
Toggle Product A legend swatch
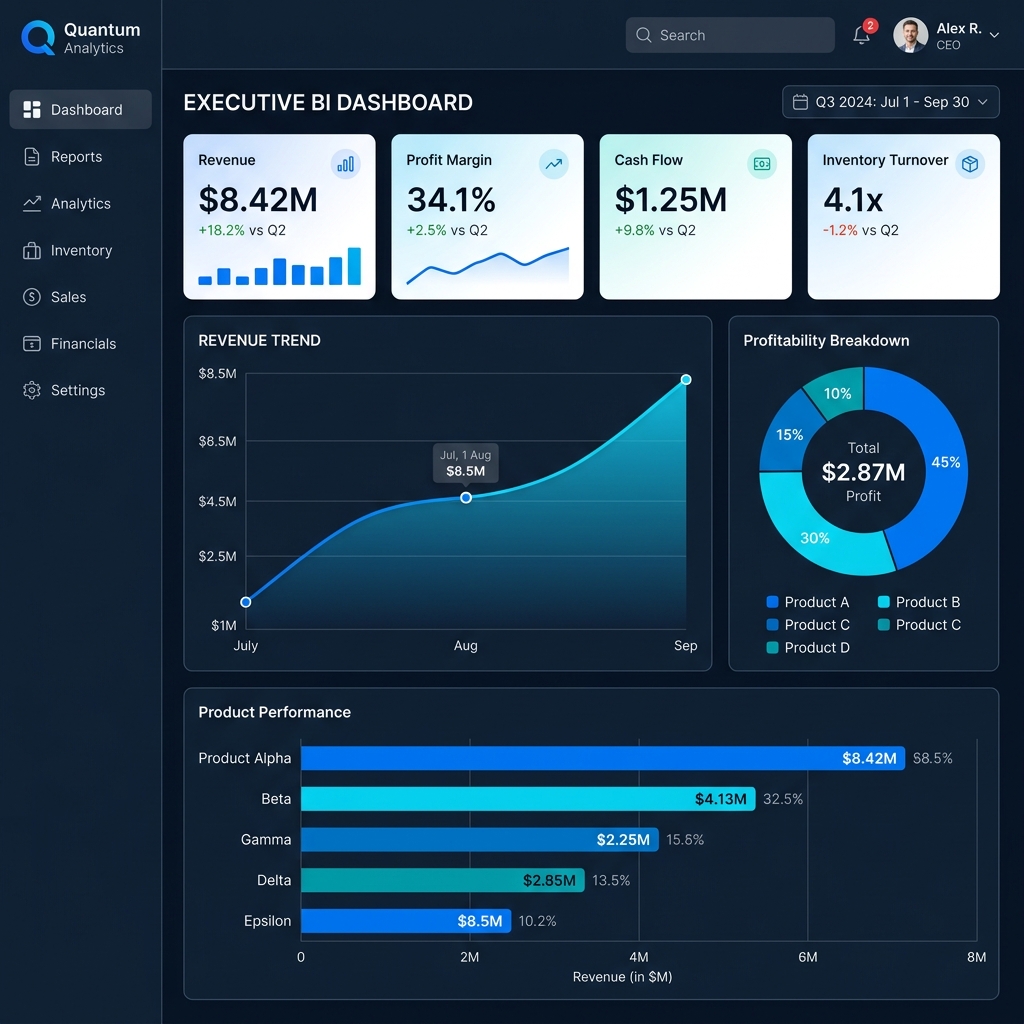click(x=773, y=601)
